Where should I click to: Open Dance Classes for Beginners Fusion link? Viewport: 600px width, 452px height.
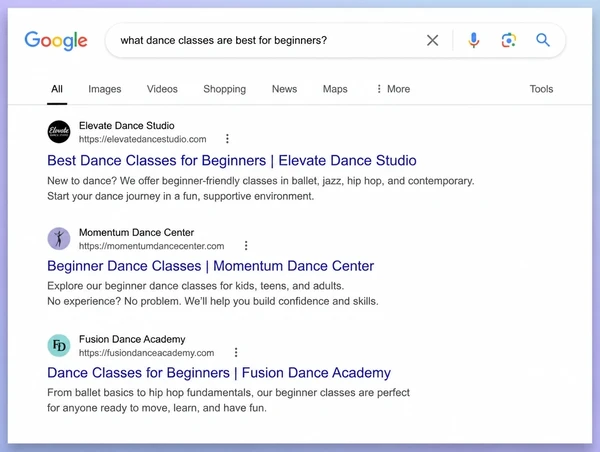(219, 373)
